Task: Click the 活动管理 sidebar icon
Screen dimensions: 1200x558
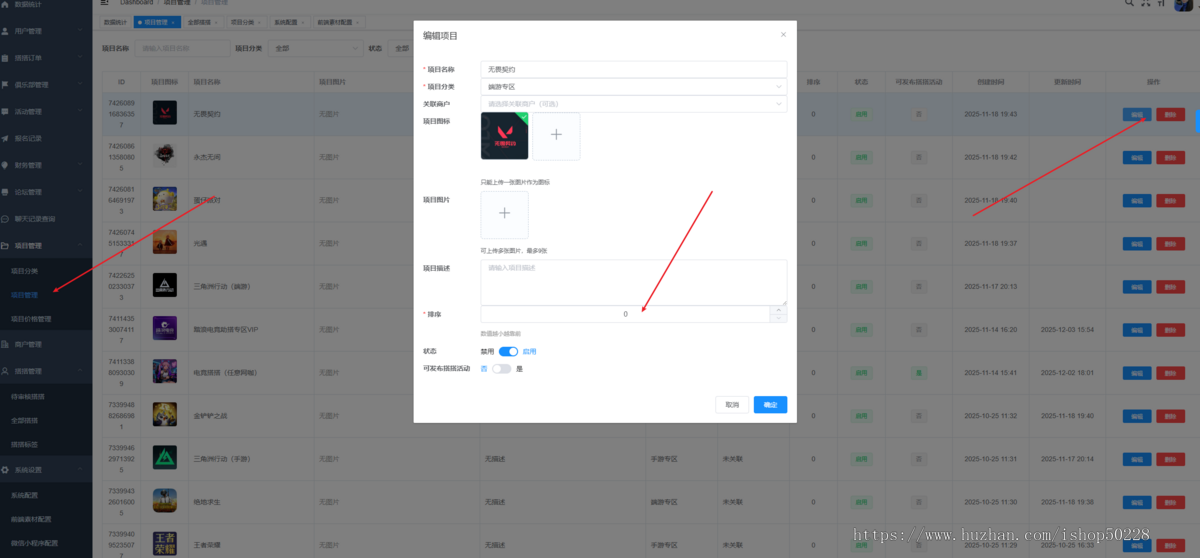Action: tap(6, 112)
